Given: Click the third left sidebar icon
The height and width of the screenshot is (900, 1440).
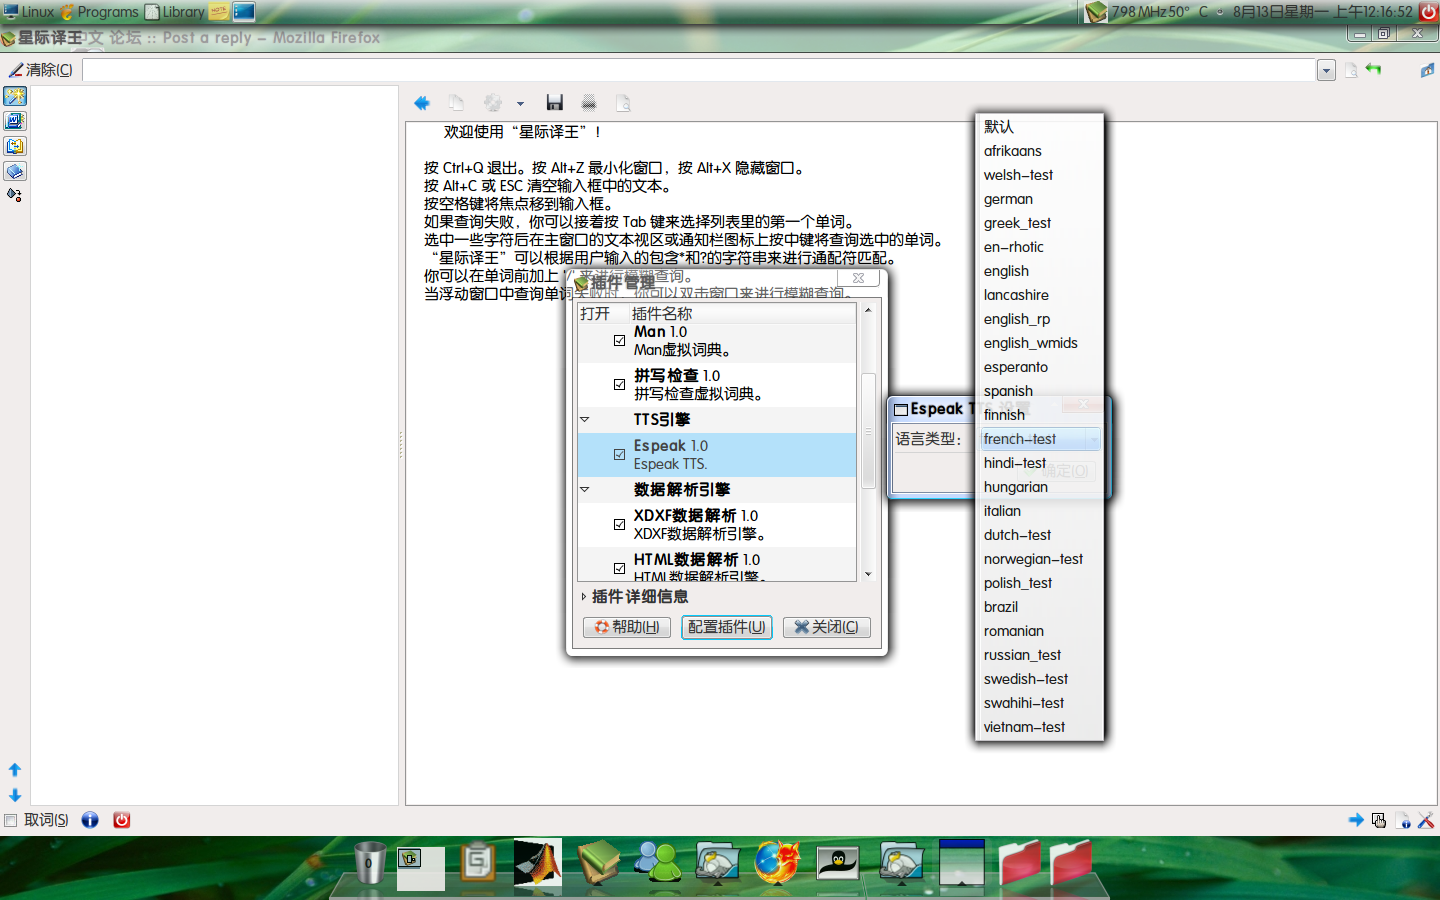Looking at the screenshot, I should click(15, 146).
